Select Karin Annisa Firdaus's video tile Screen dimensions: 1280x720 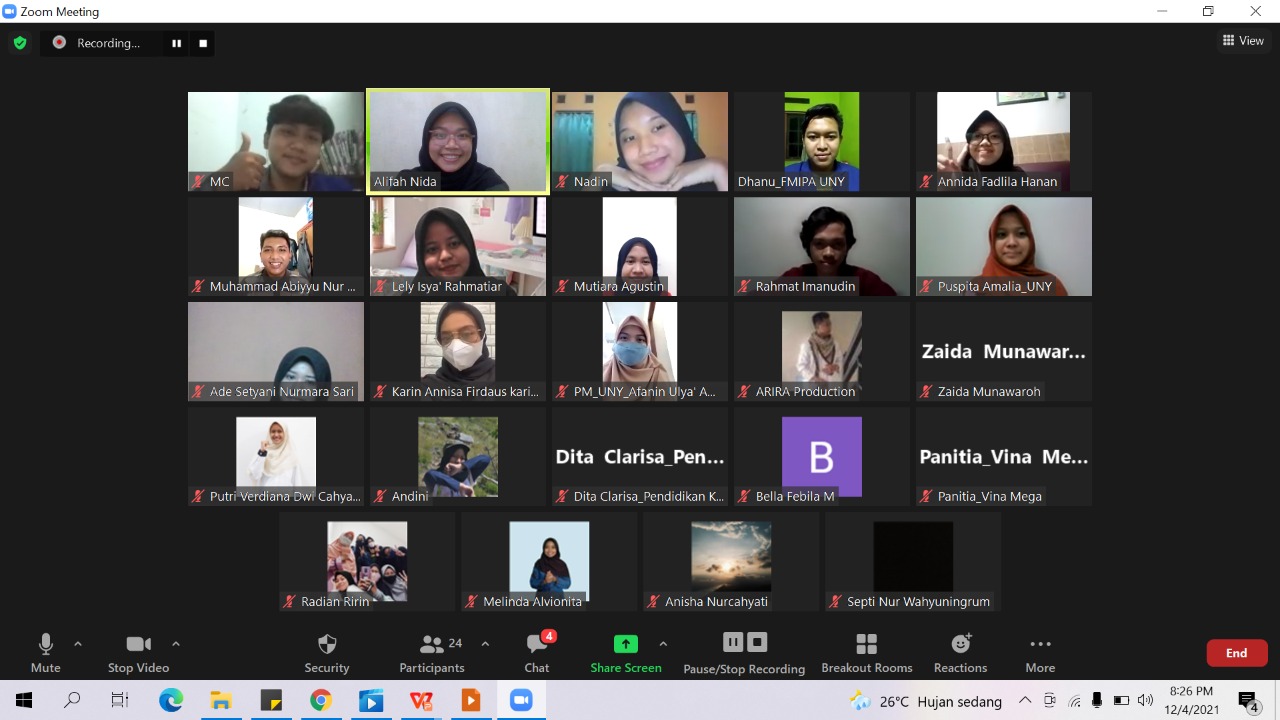(x=458, y=351)
